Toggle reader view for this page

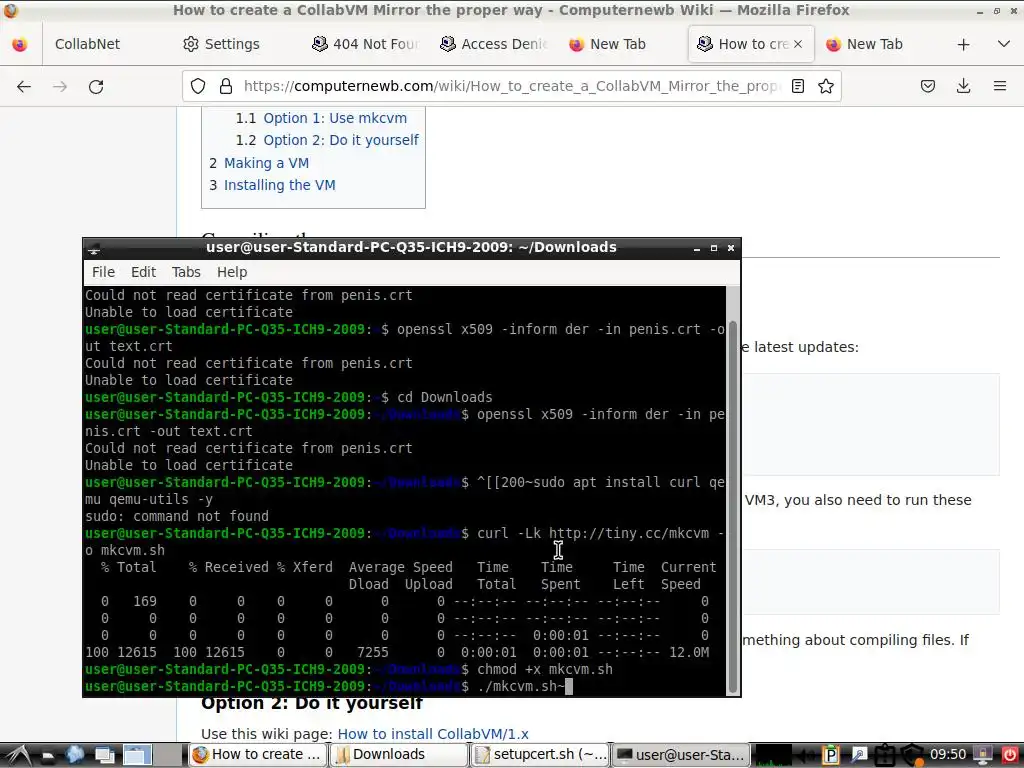pos(797,86)
